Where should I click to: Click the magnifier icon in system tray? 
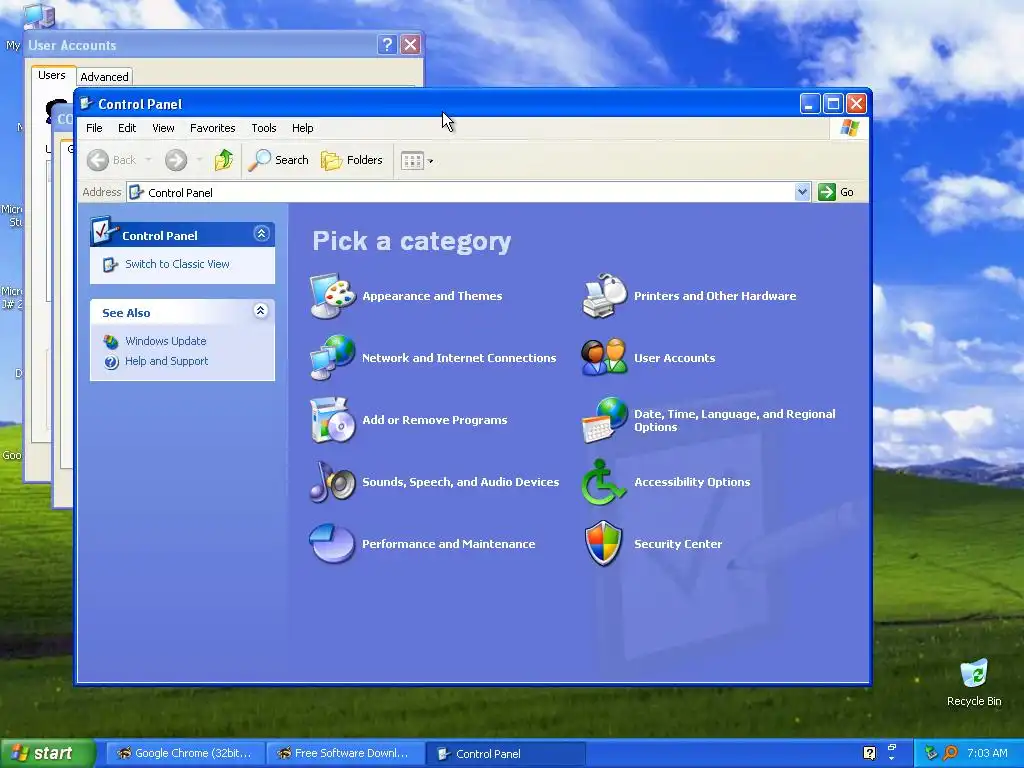950,753
